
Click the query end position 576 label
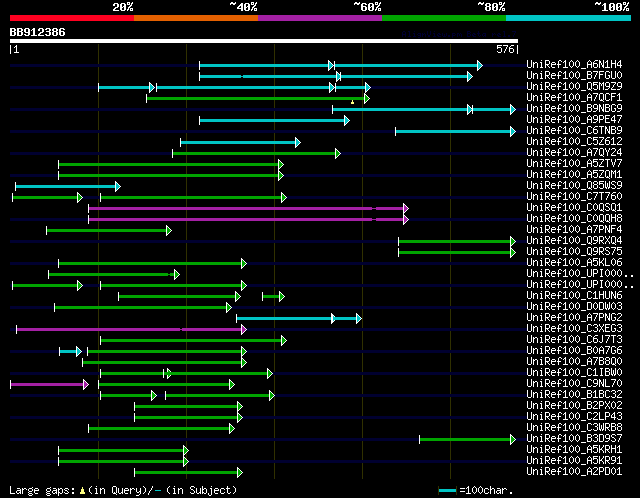coord(505,49)
